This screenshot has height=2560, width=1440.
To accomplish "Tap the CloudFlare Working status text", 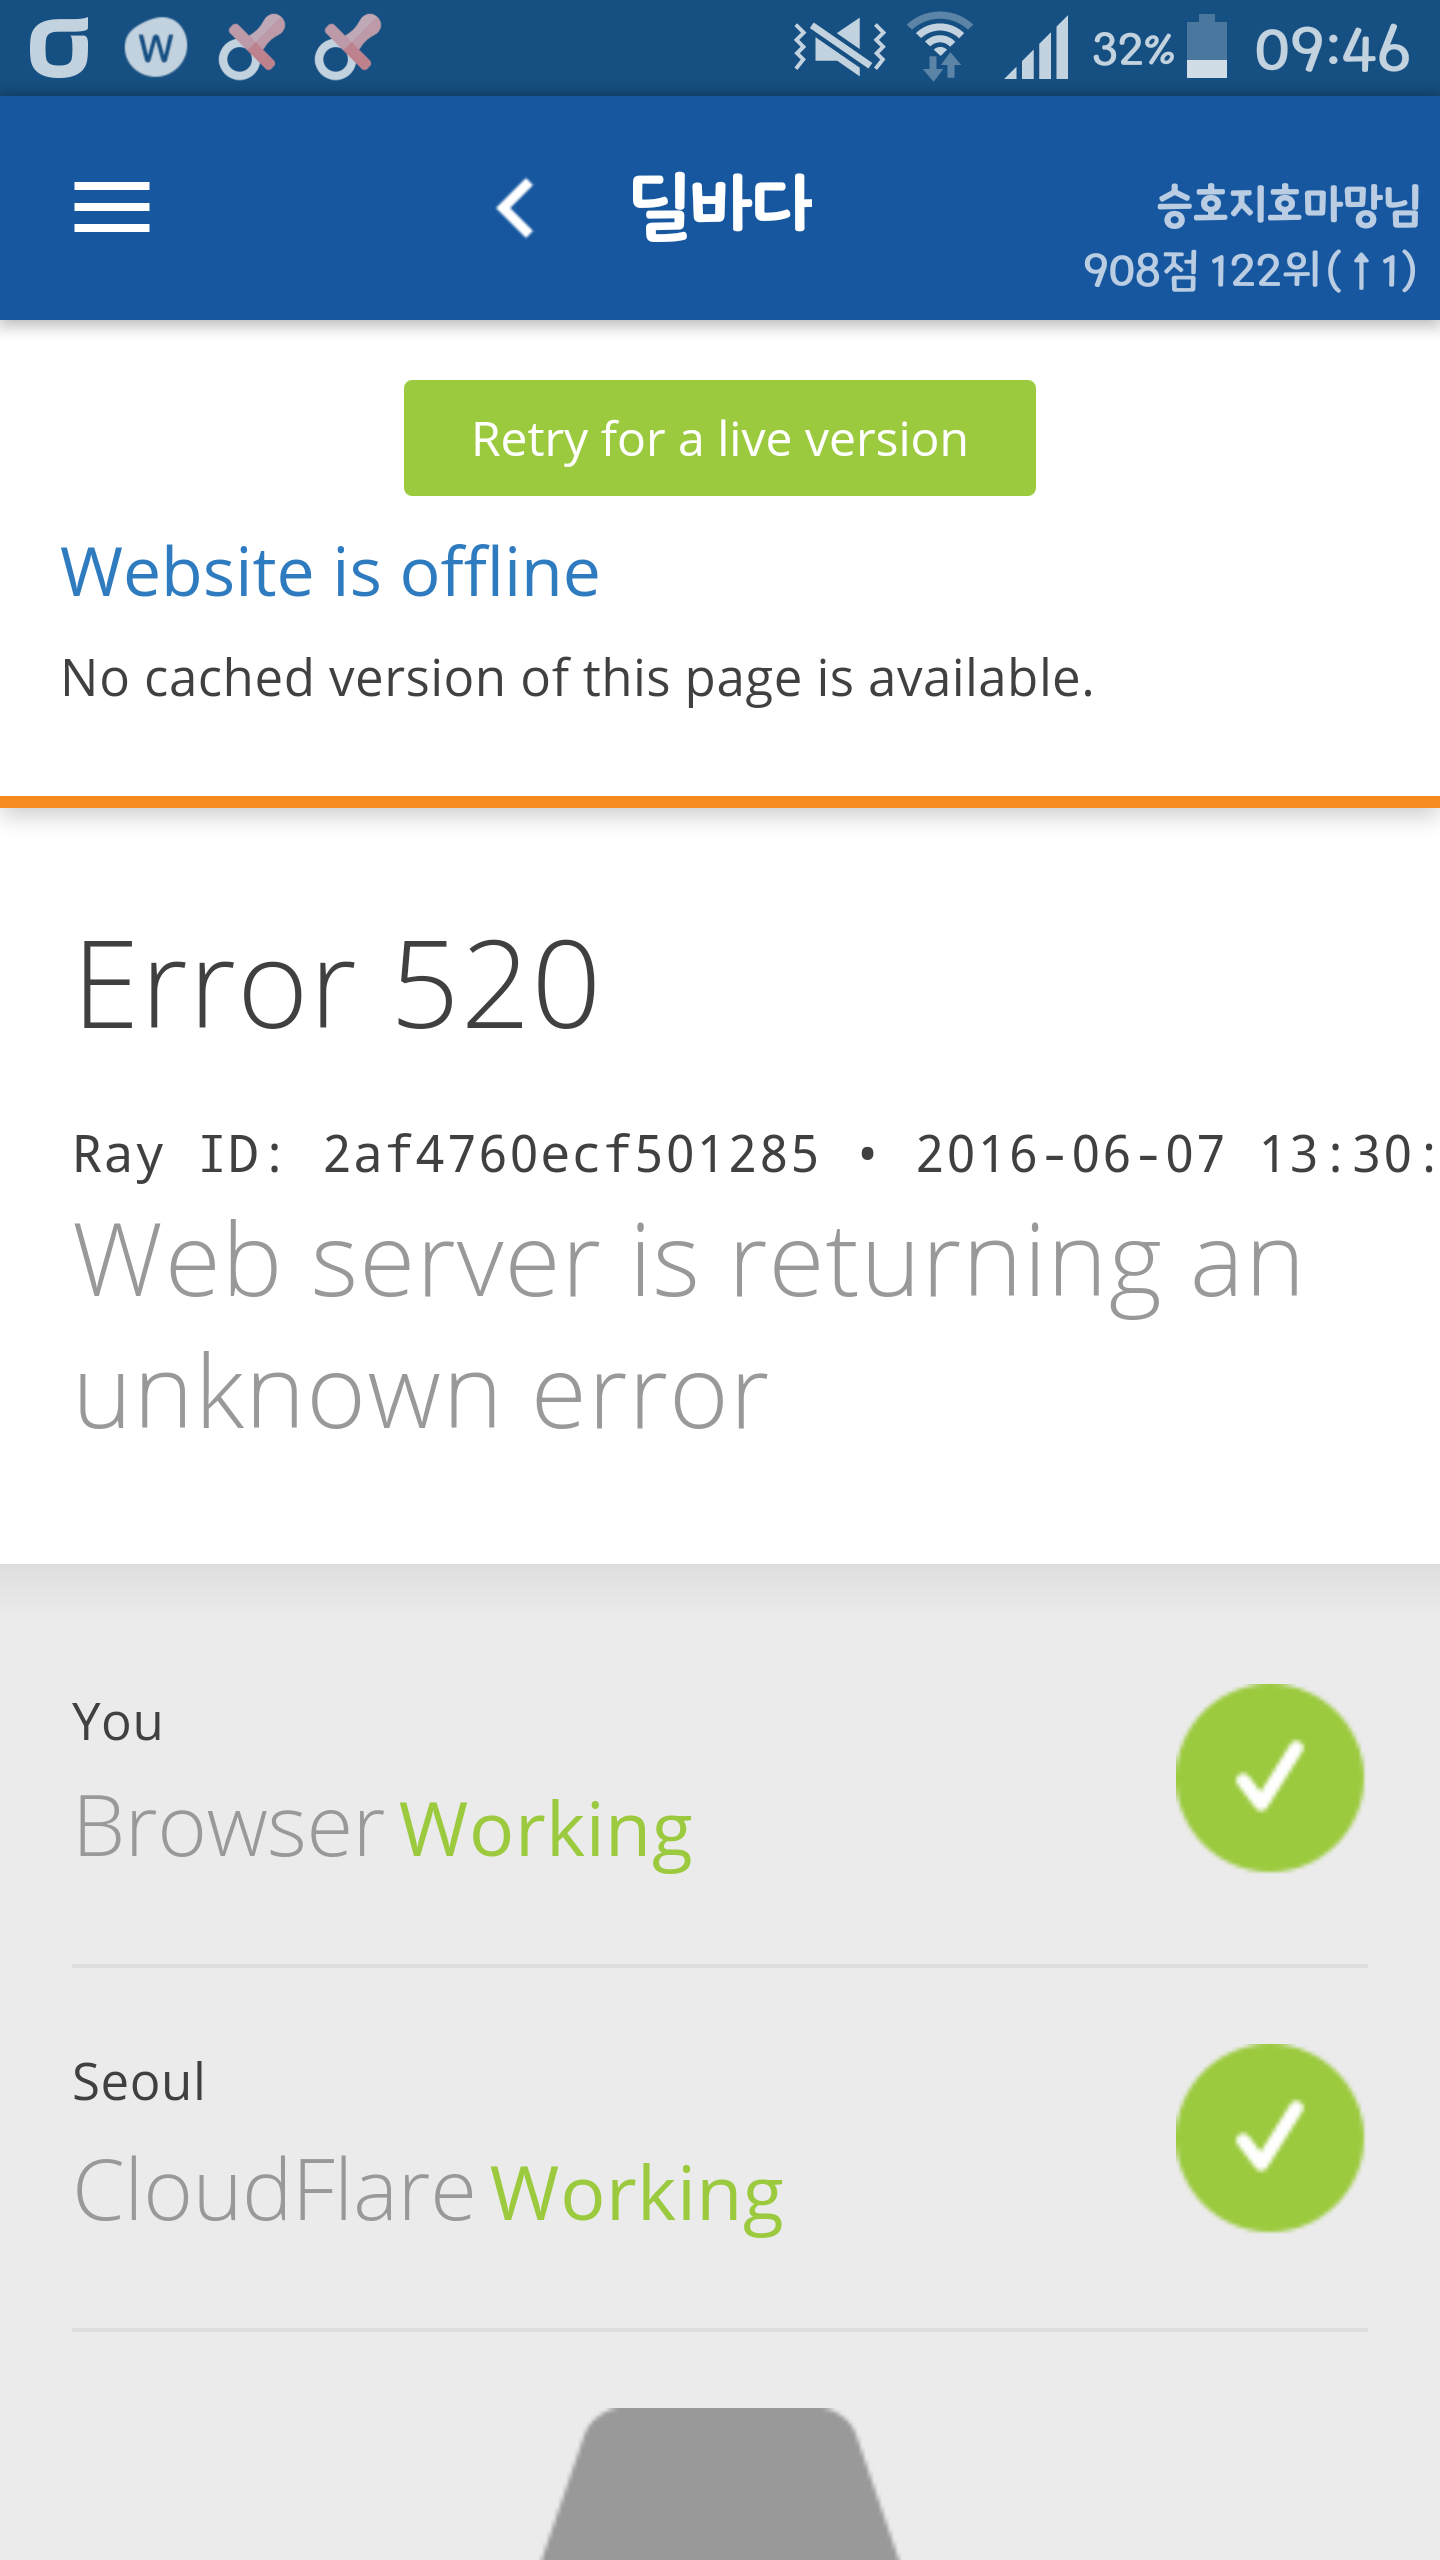I will point(428,2192).
